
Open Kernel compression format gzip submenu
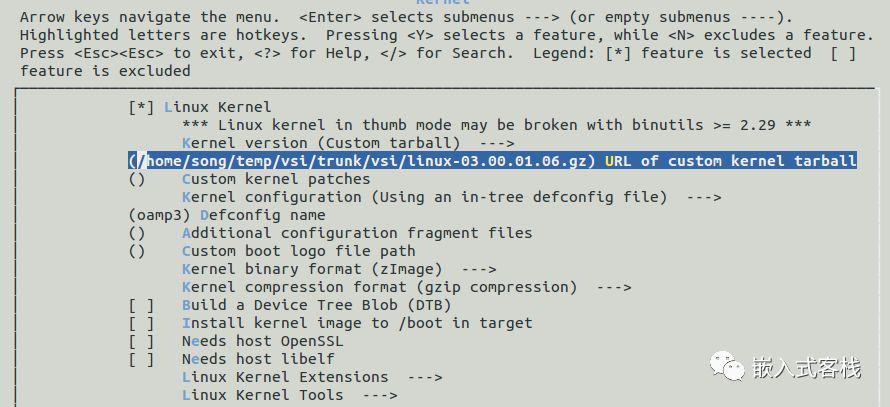click(406, 287)
